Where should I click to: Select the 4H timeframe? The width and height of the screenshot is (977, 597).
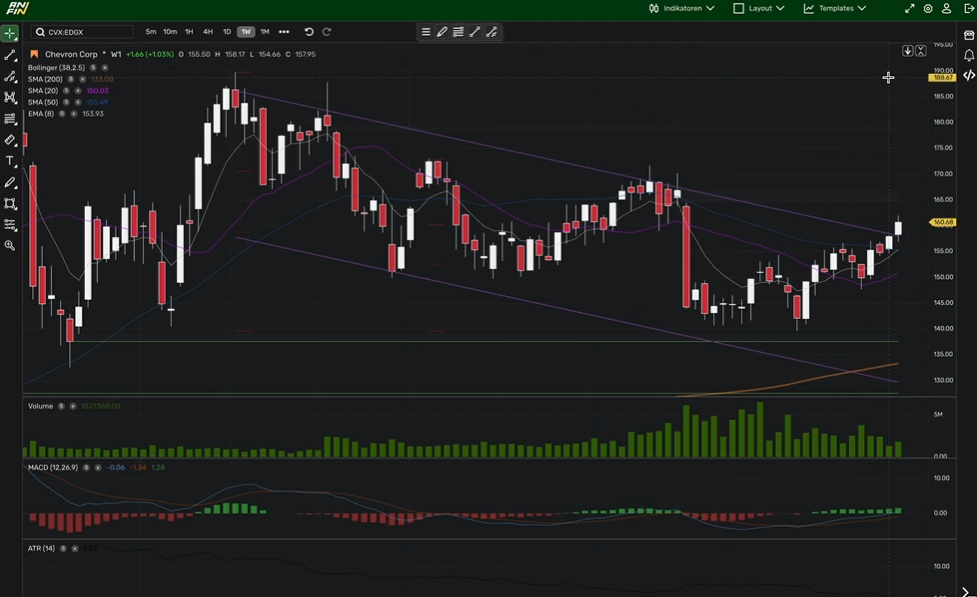pos(207,32)
